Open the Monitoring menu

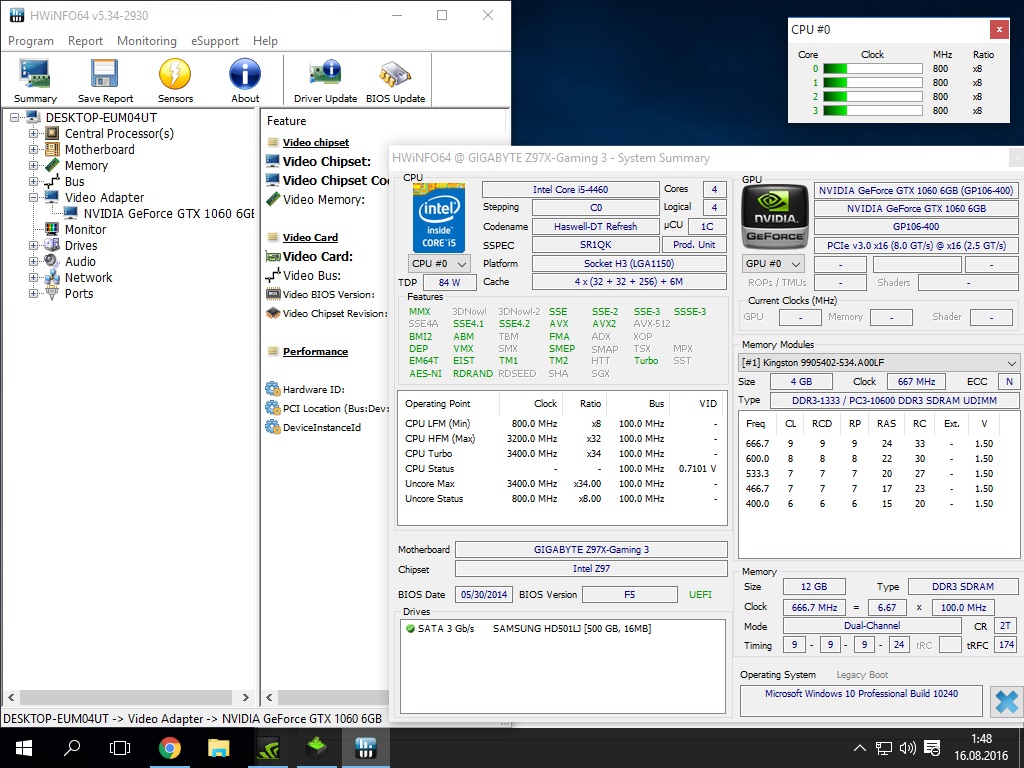click(x=146, y=41)
